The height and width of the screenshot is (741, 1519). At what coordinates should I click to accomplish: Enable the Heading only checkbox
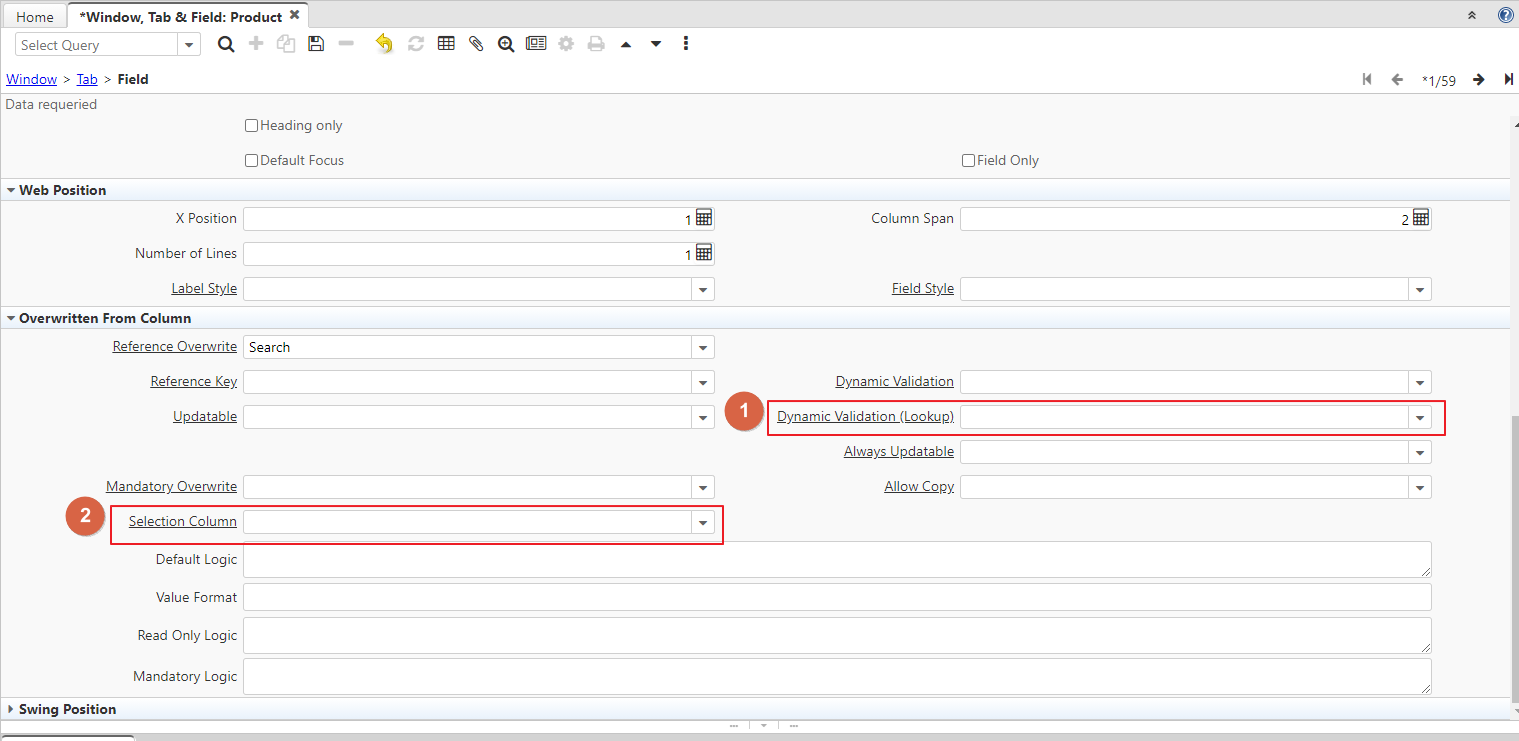(252, 126)
